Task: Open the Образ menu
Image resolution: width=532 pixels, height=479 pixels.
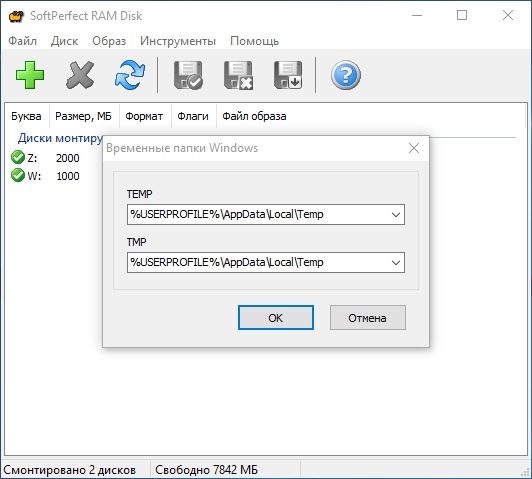Action: click(x=109, y=41)
